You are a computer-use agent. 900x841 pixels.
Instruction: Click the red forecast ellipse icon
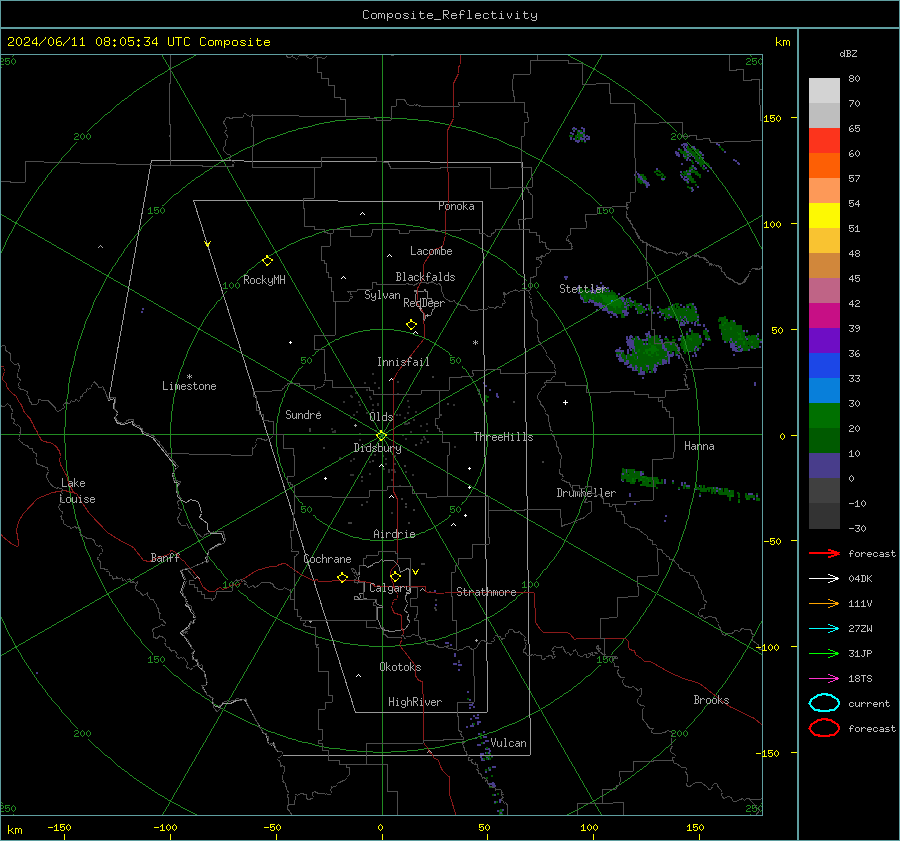[824, 728]
